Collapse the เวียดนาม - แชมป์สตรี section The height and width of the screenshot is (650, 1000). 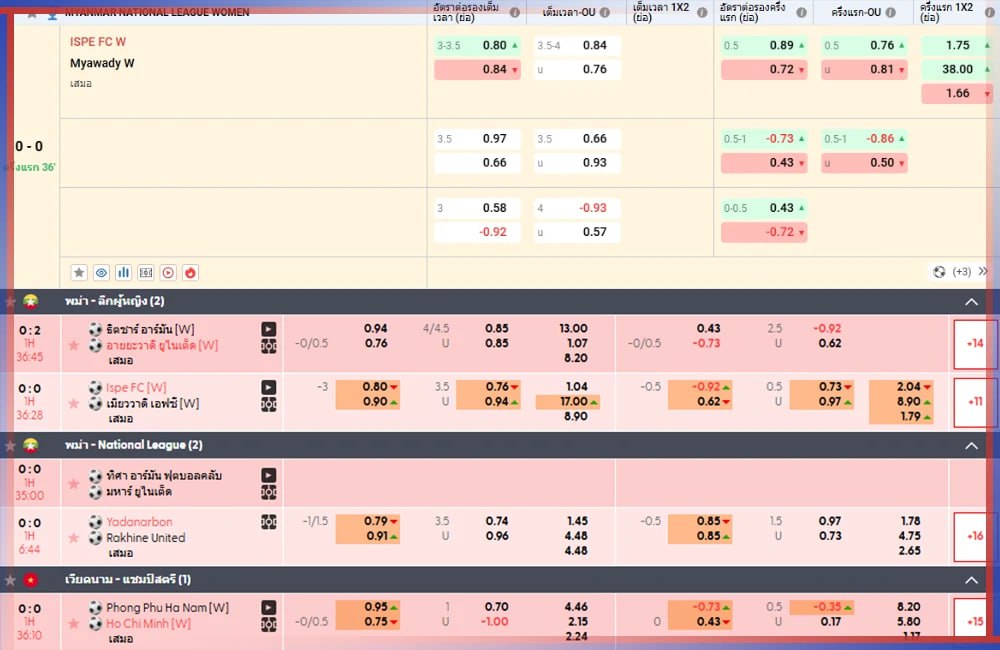tap(970, 580)
